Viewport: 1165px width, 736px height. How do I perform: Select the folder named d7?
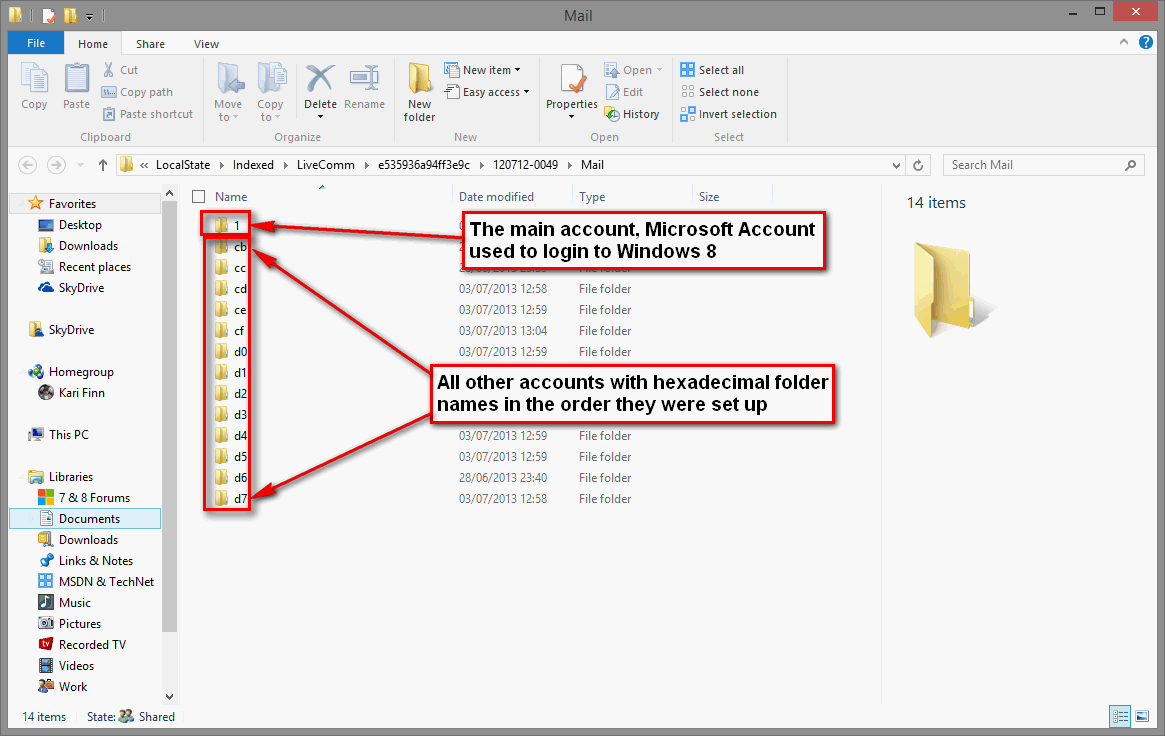(231, 499)
